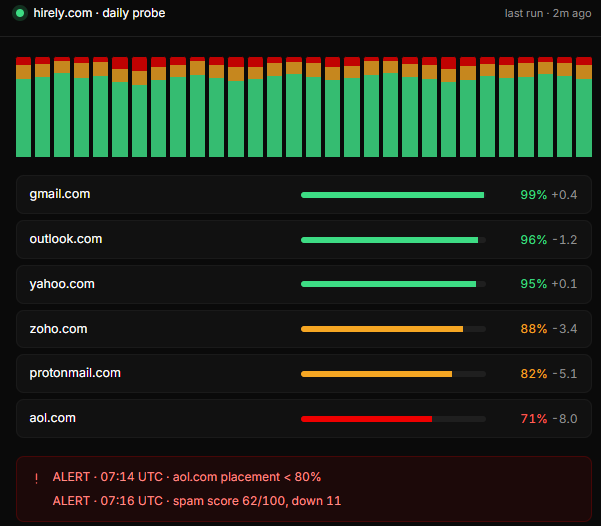This screenshot has width=601, height=526.
Task: Open the aol.com row
Action: click(304, 418)
